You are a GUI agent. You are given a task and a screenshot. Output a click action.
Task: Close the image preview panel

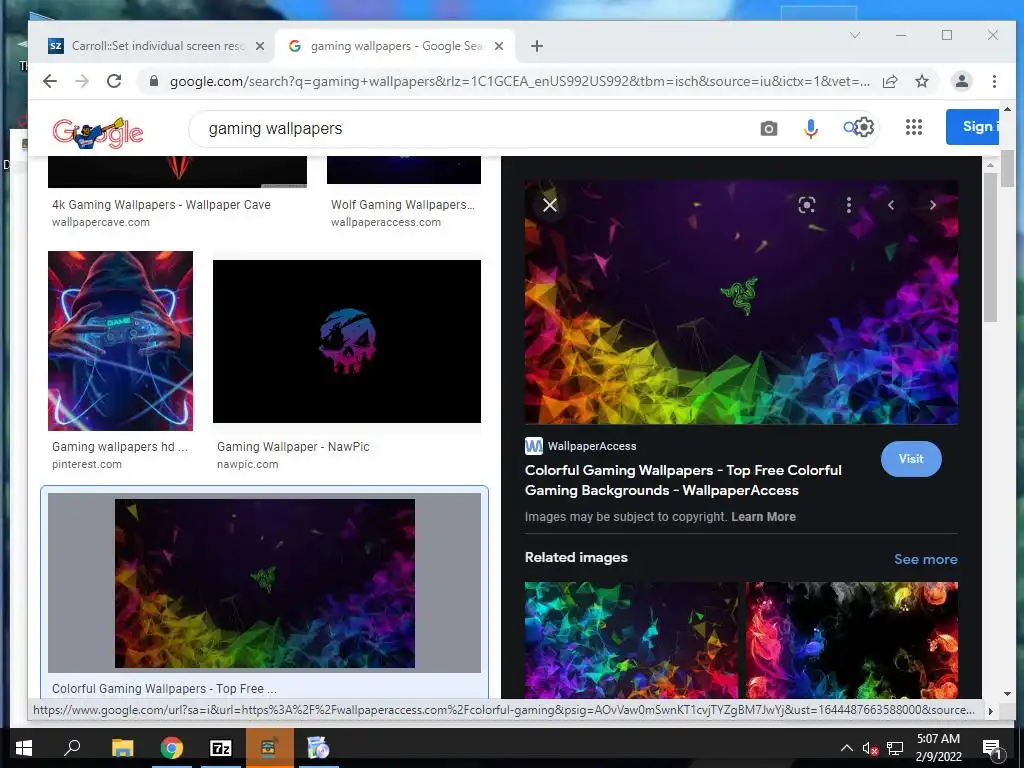[550, 205]
